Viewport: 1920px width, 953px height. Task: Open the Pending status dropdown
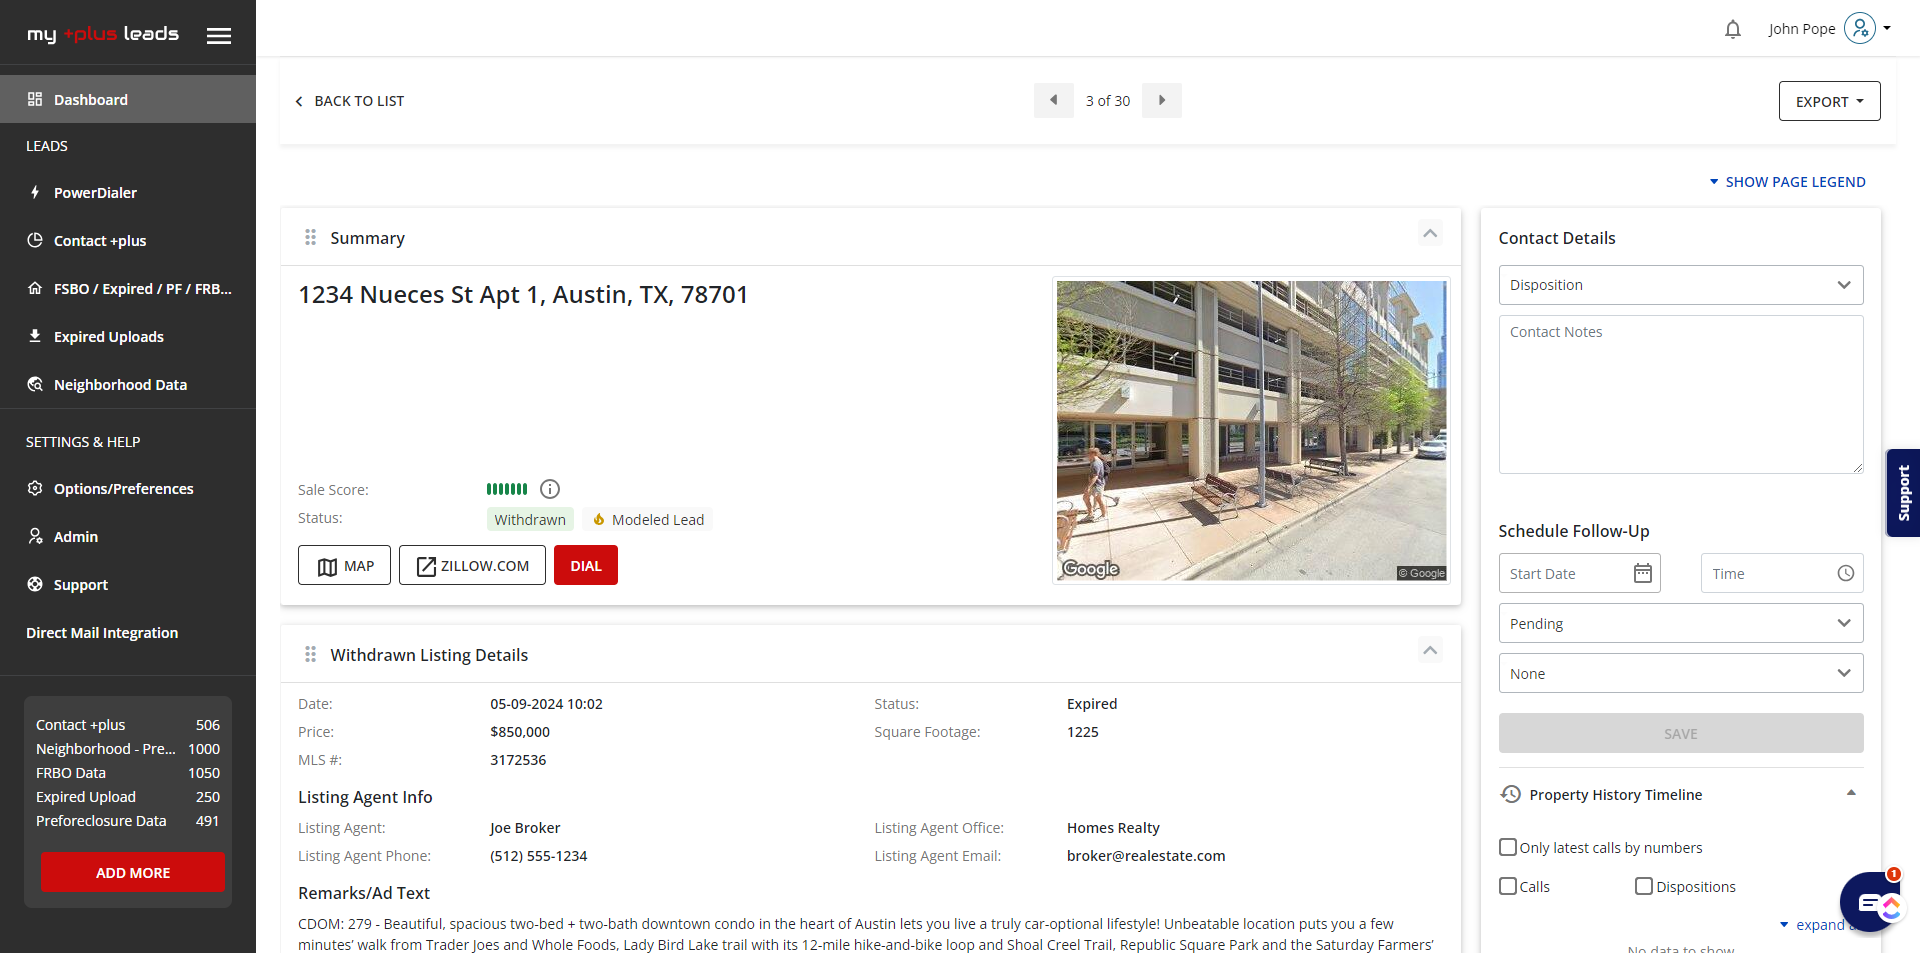[1680, 623]
